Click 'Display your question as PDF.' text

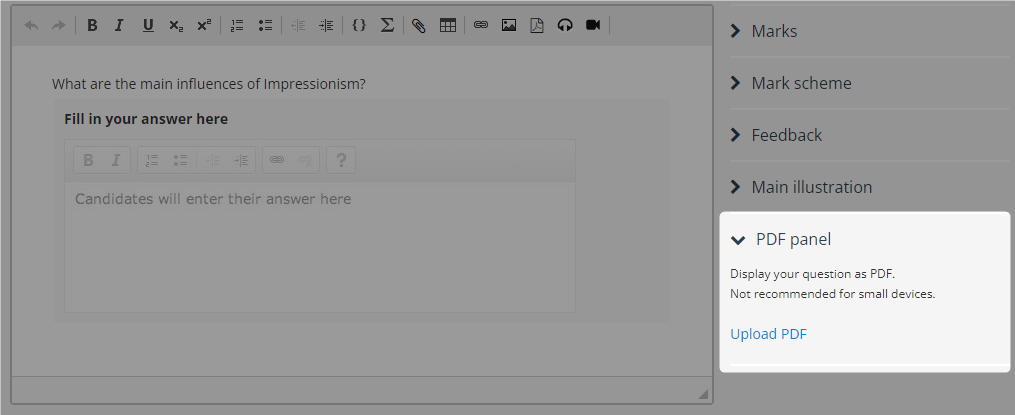812,274
